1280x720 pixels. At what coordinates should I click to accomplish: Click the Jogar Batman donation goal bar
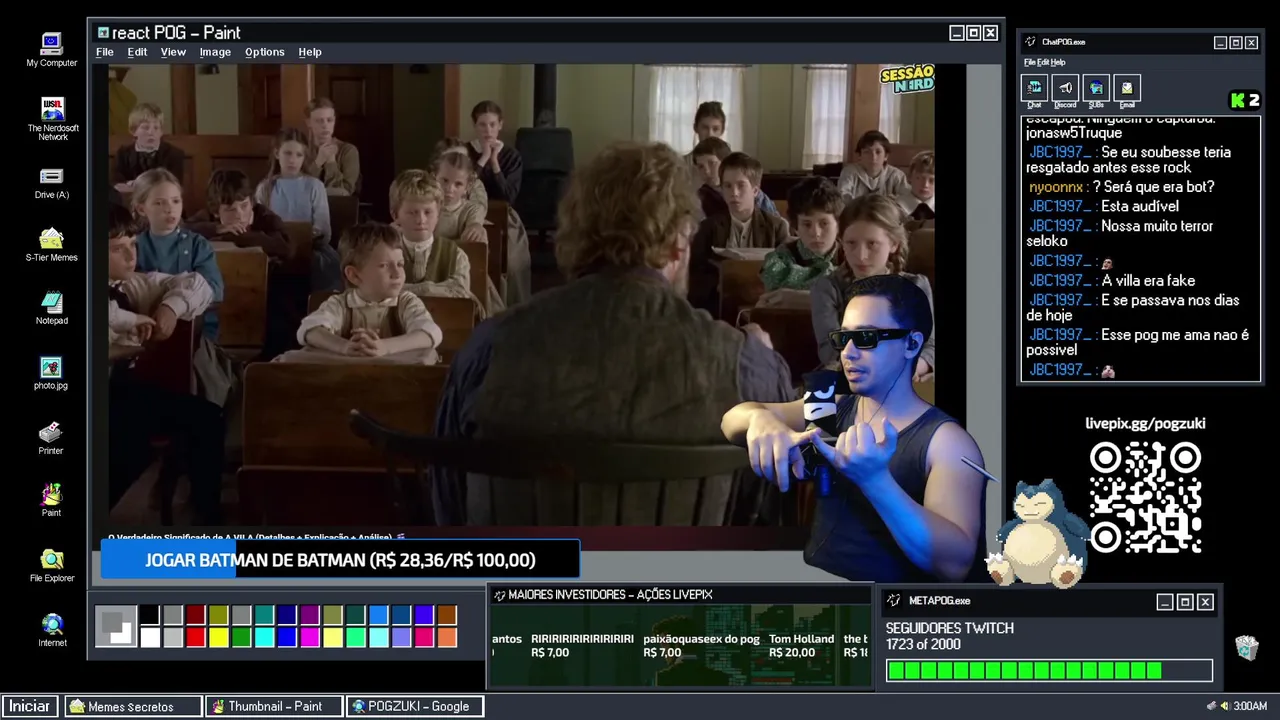[x=340, y=560]
